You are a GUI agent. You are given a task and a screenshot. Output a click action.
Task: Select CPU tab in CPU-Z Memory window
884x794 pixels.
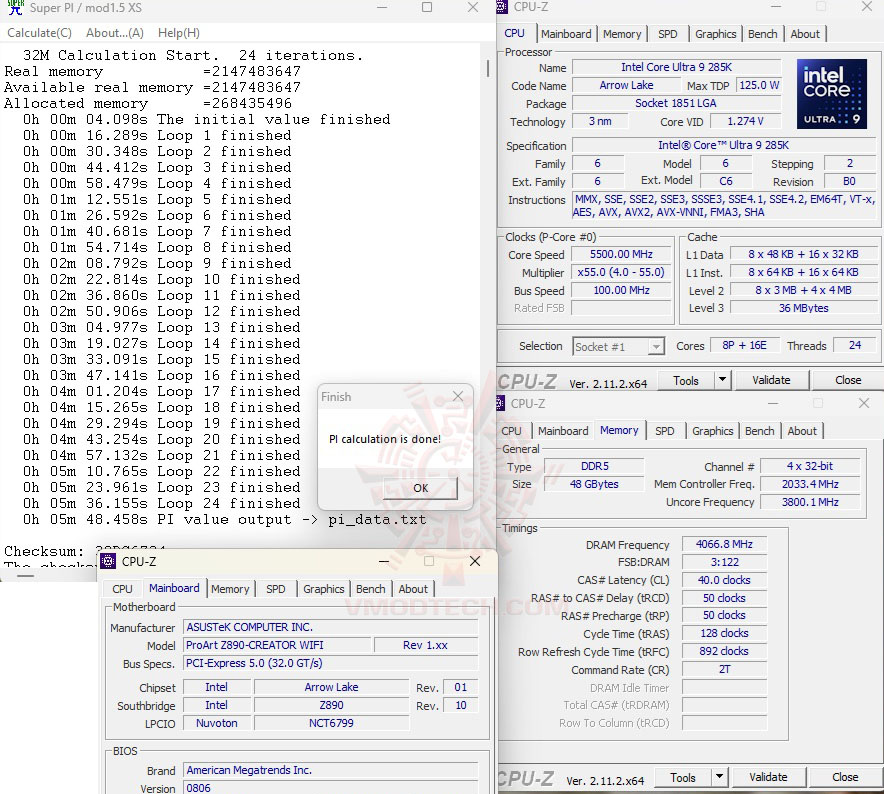click(x=511, y=431)
